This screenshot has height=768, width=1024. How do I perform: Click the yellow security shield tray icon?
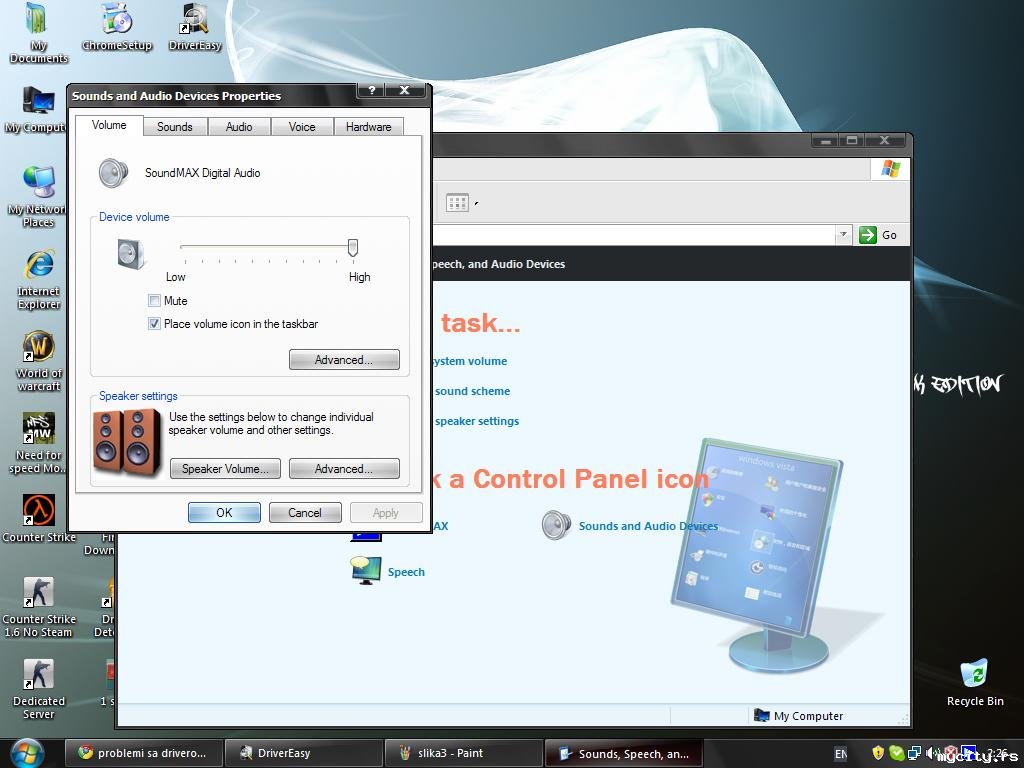[878, 753]
